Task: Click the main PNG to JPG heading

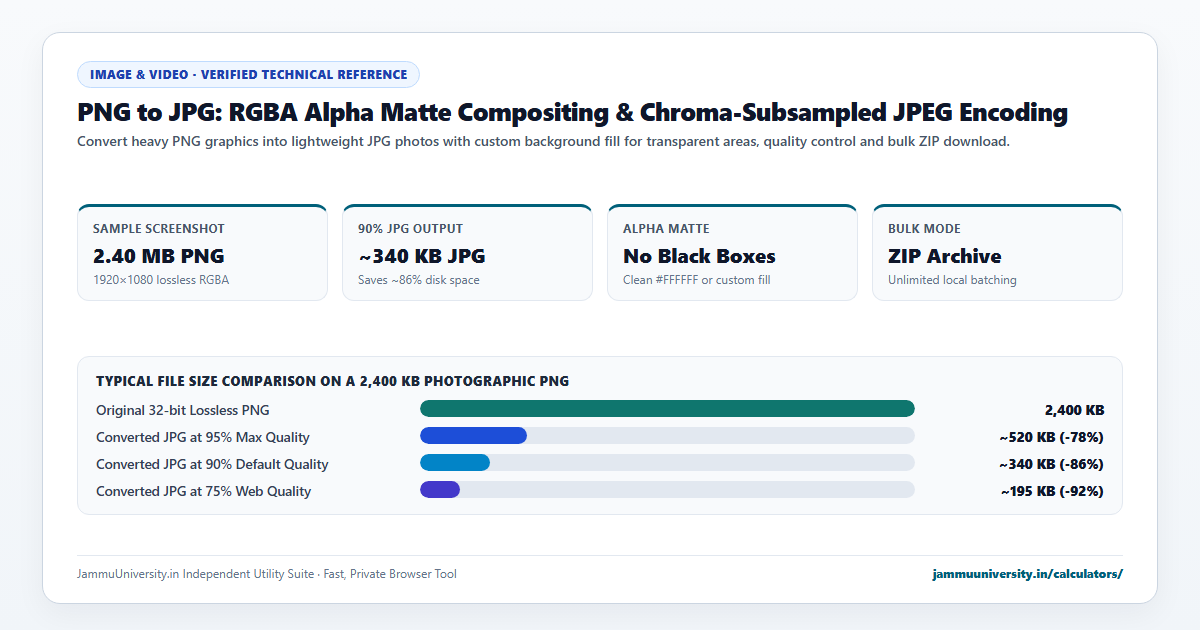Action: pyautogui.click(x=572, y=112)
